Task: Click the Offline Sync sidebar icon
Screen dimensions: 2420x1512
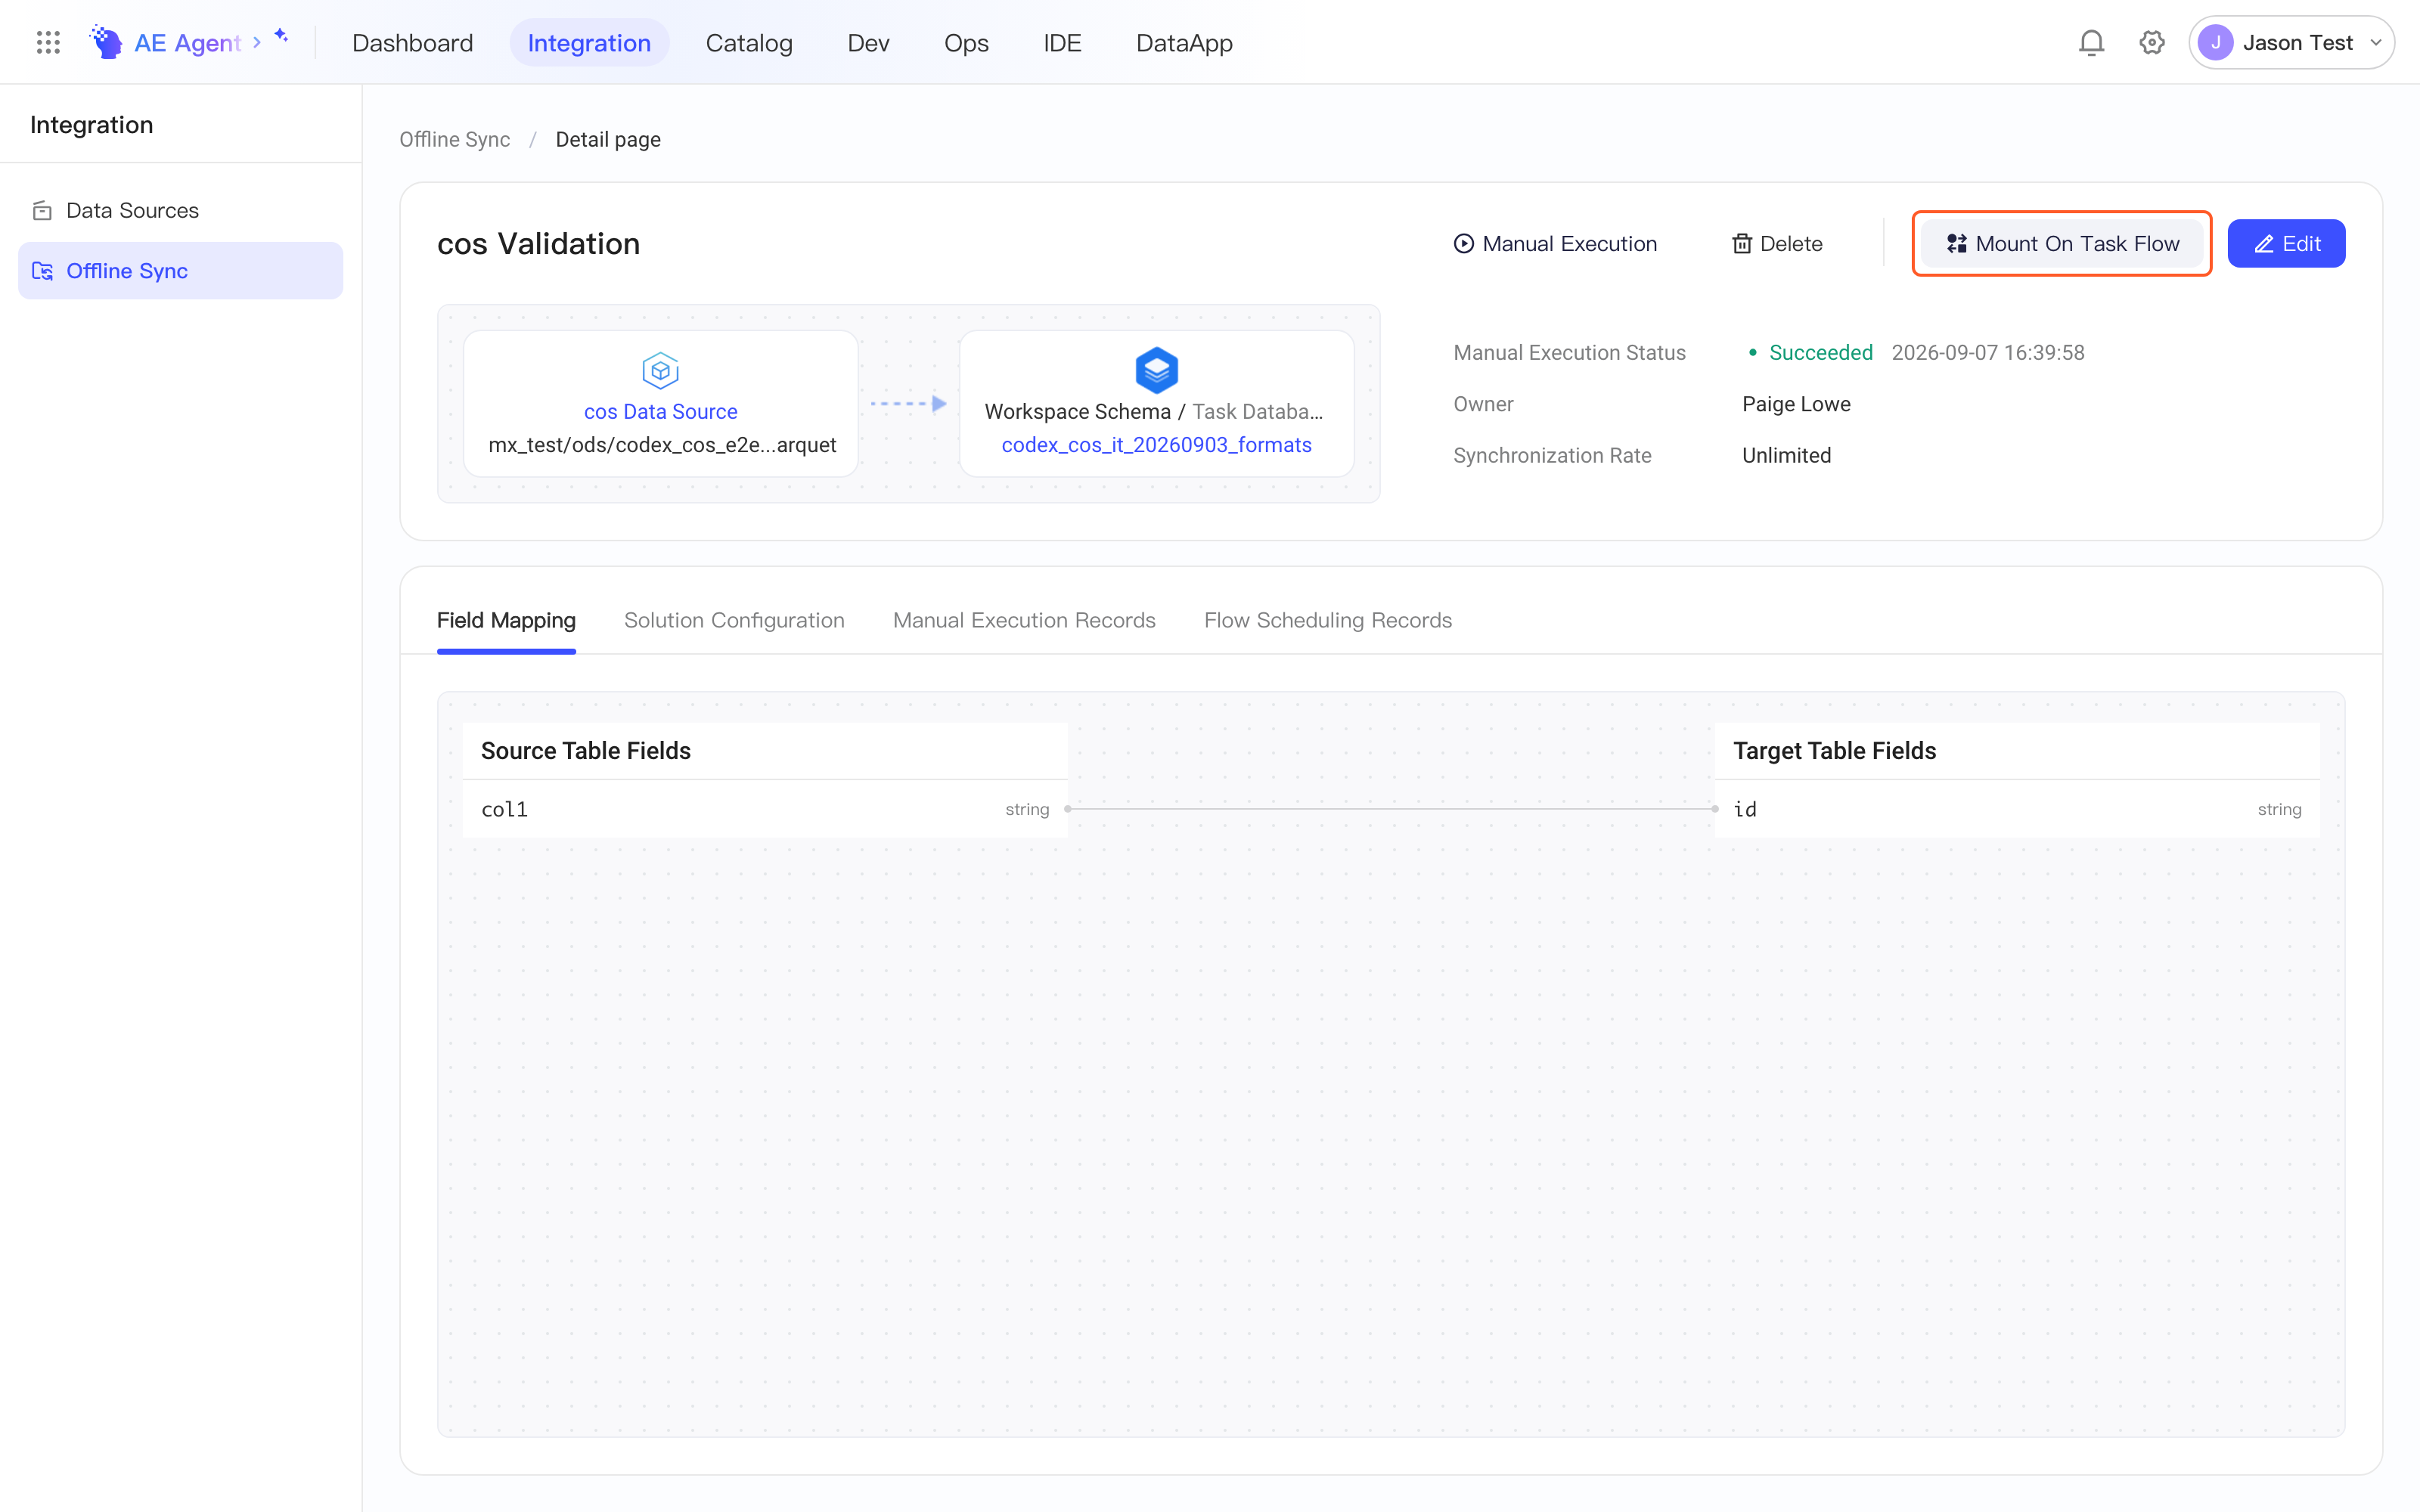Action: (42, 271)
